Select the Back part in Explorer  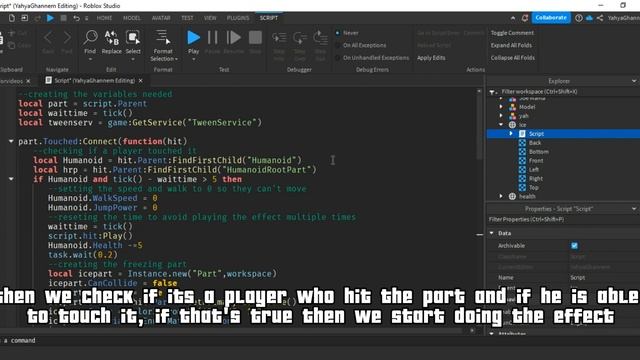pos(535,142)
